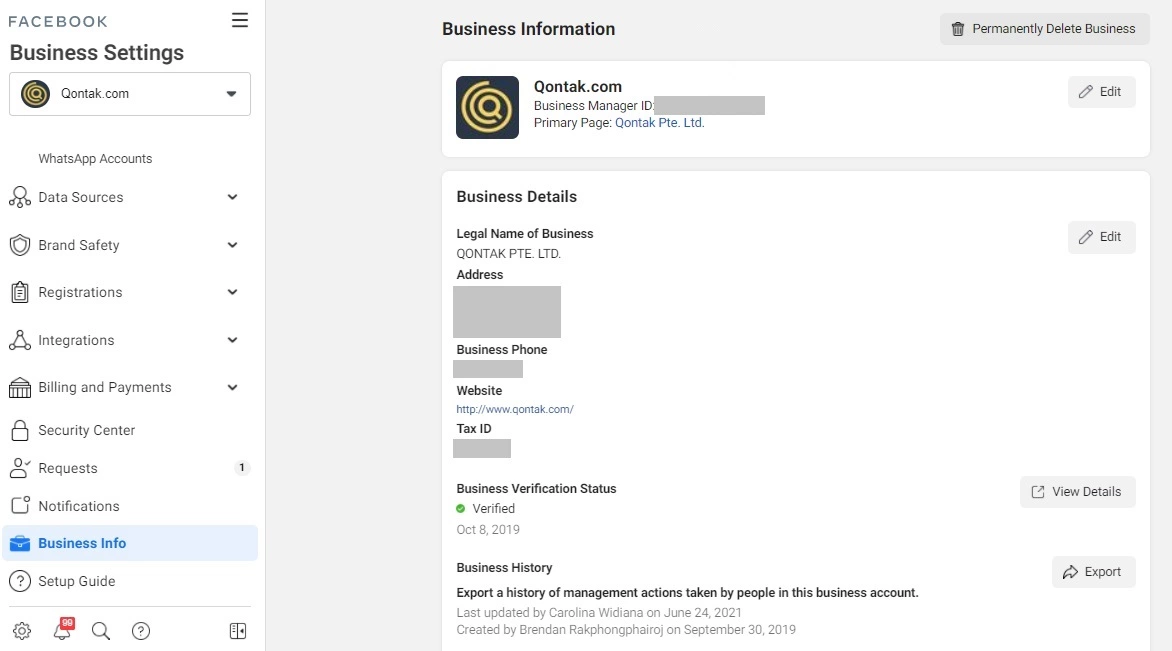Click the Security Center lock icon
This screenshot has width=1172, height=651.
20,431
